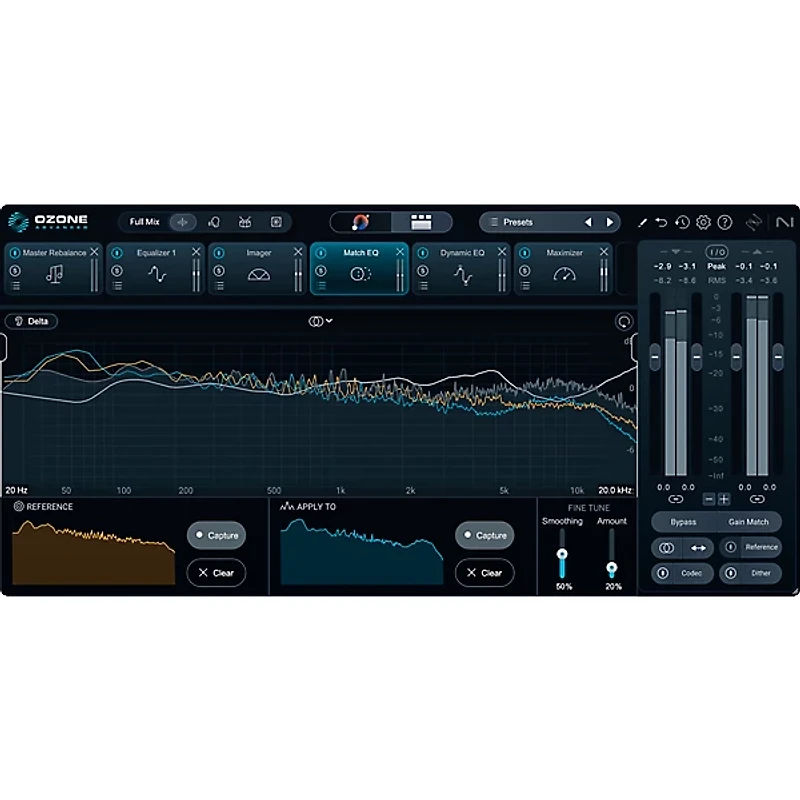Select the bass stem focus icon

pos(276,222)
